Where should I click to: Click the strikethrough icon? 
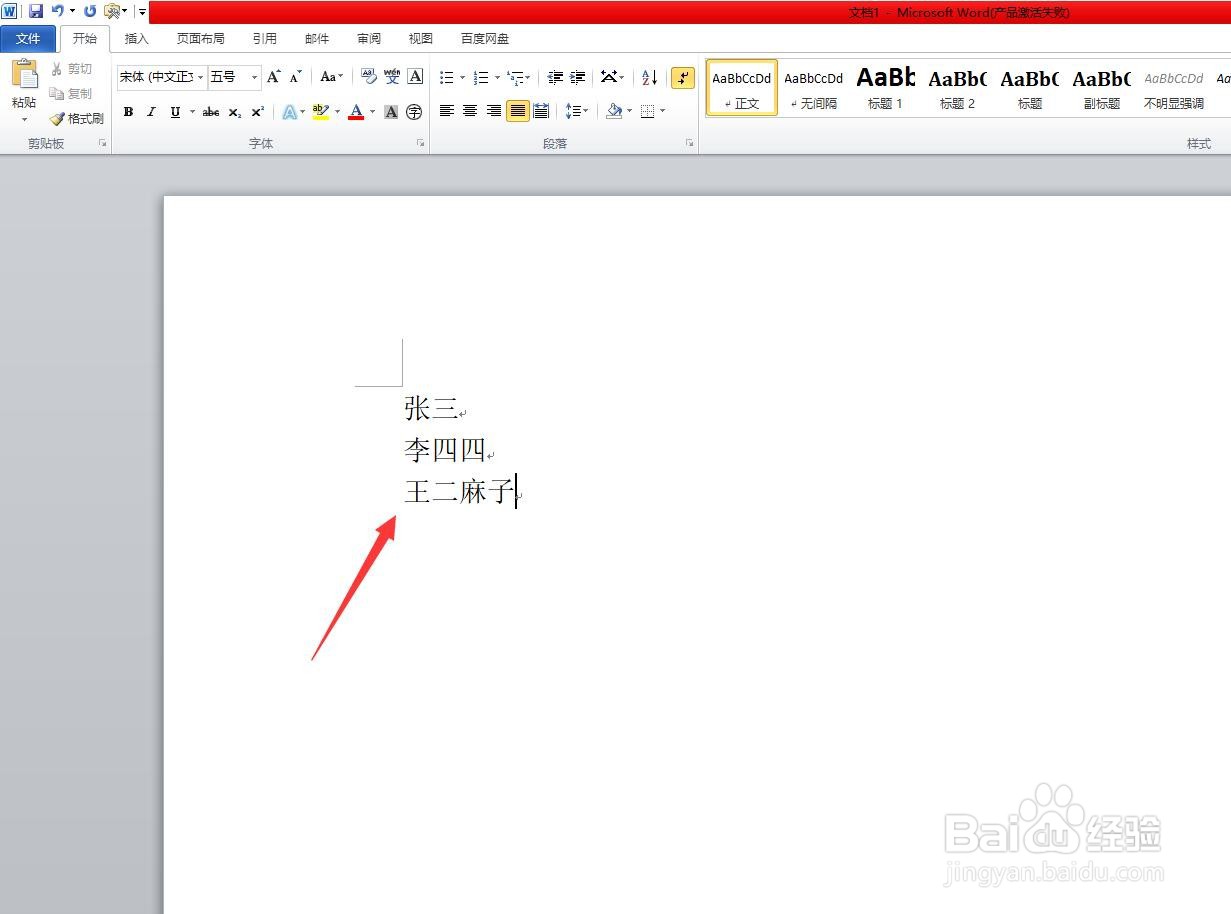pos(210,111)
